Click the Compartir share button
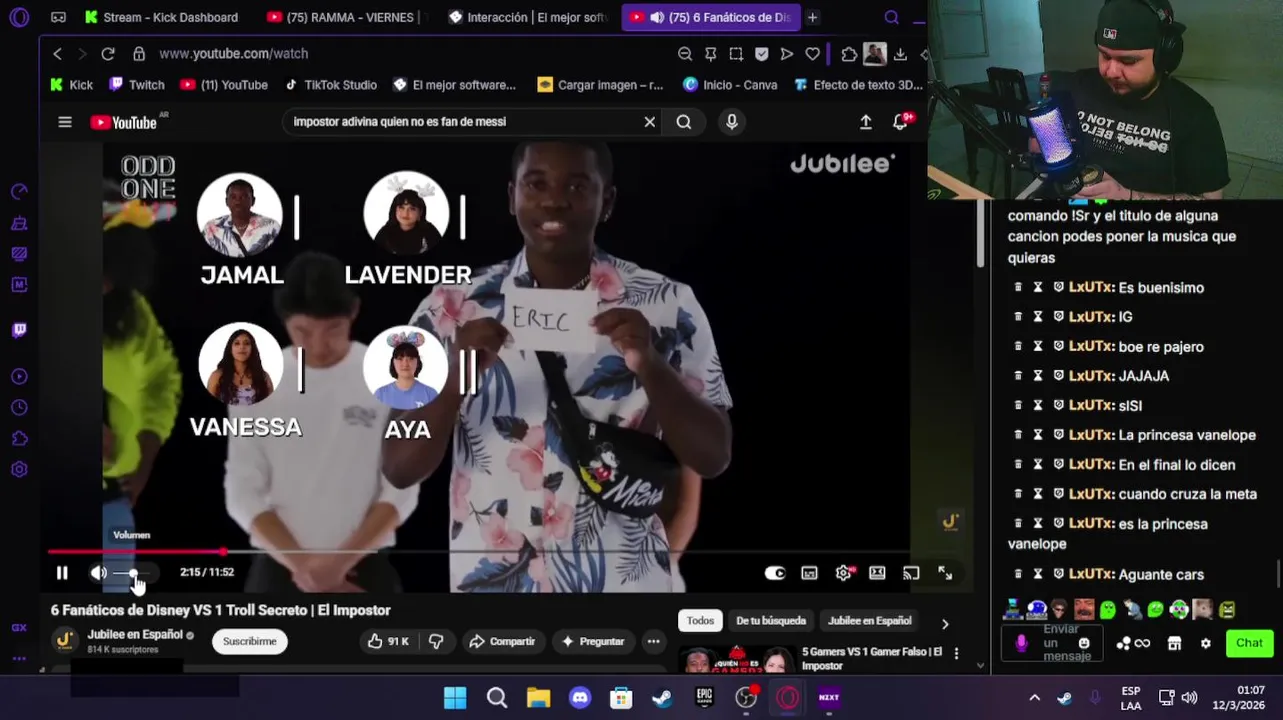Screen dimensions: 1283x720 point(502,641)
